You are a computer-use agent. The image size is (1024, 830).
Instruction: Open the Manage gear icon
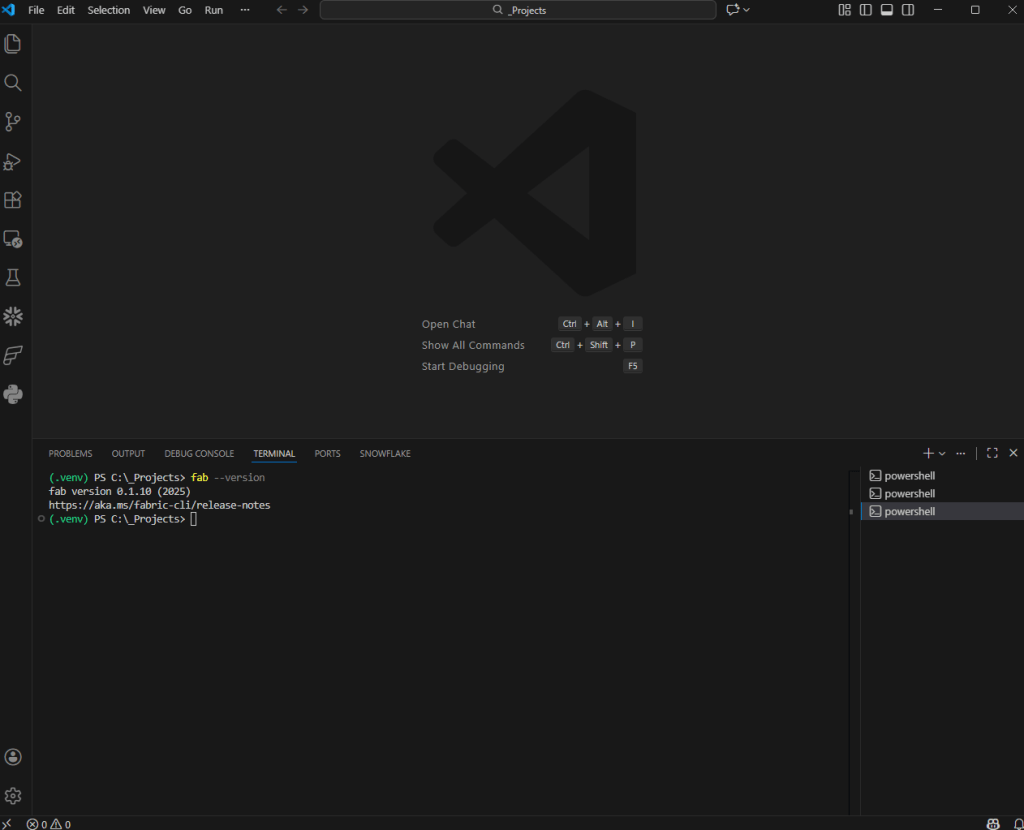pos(13,796)
